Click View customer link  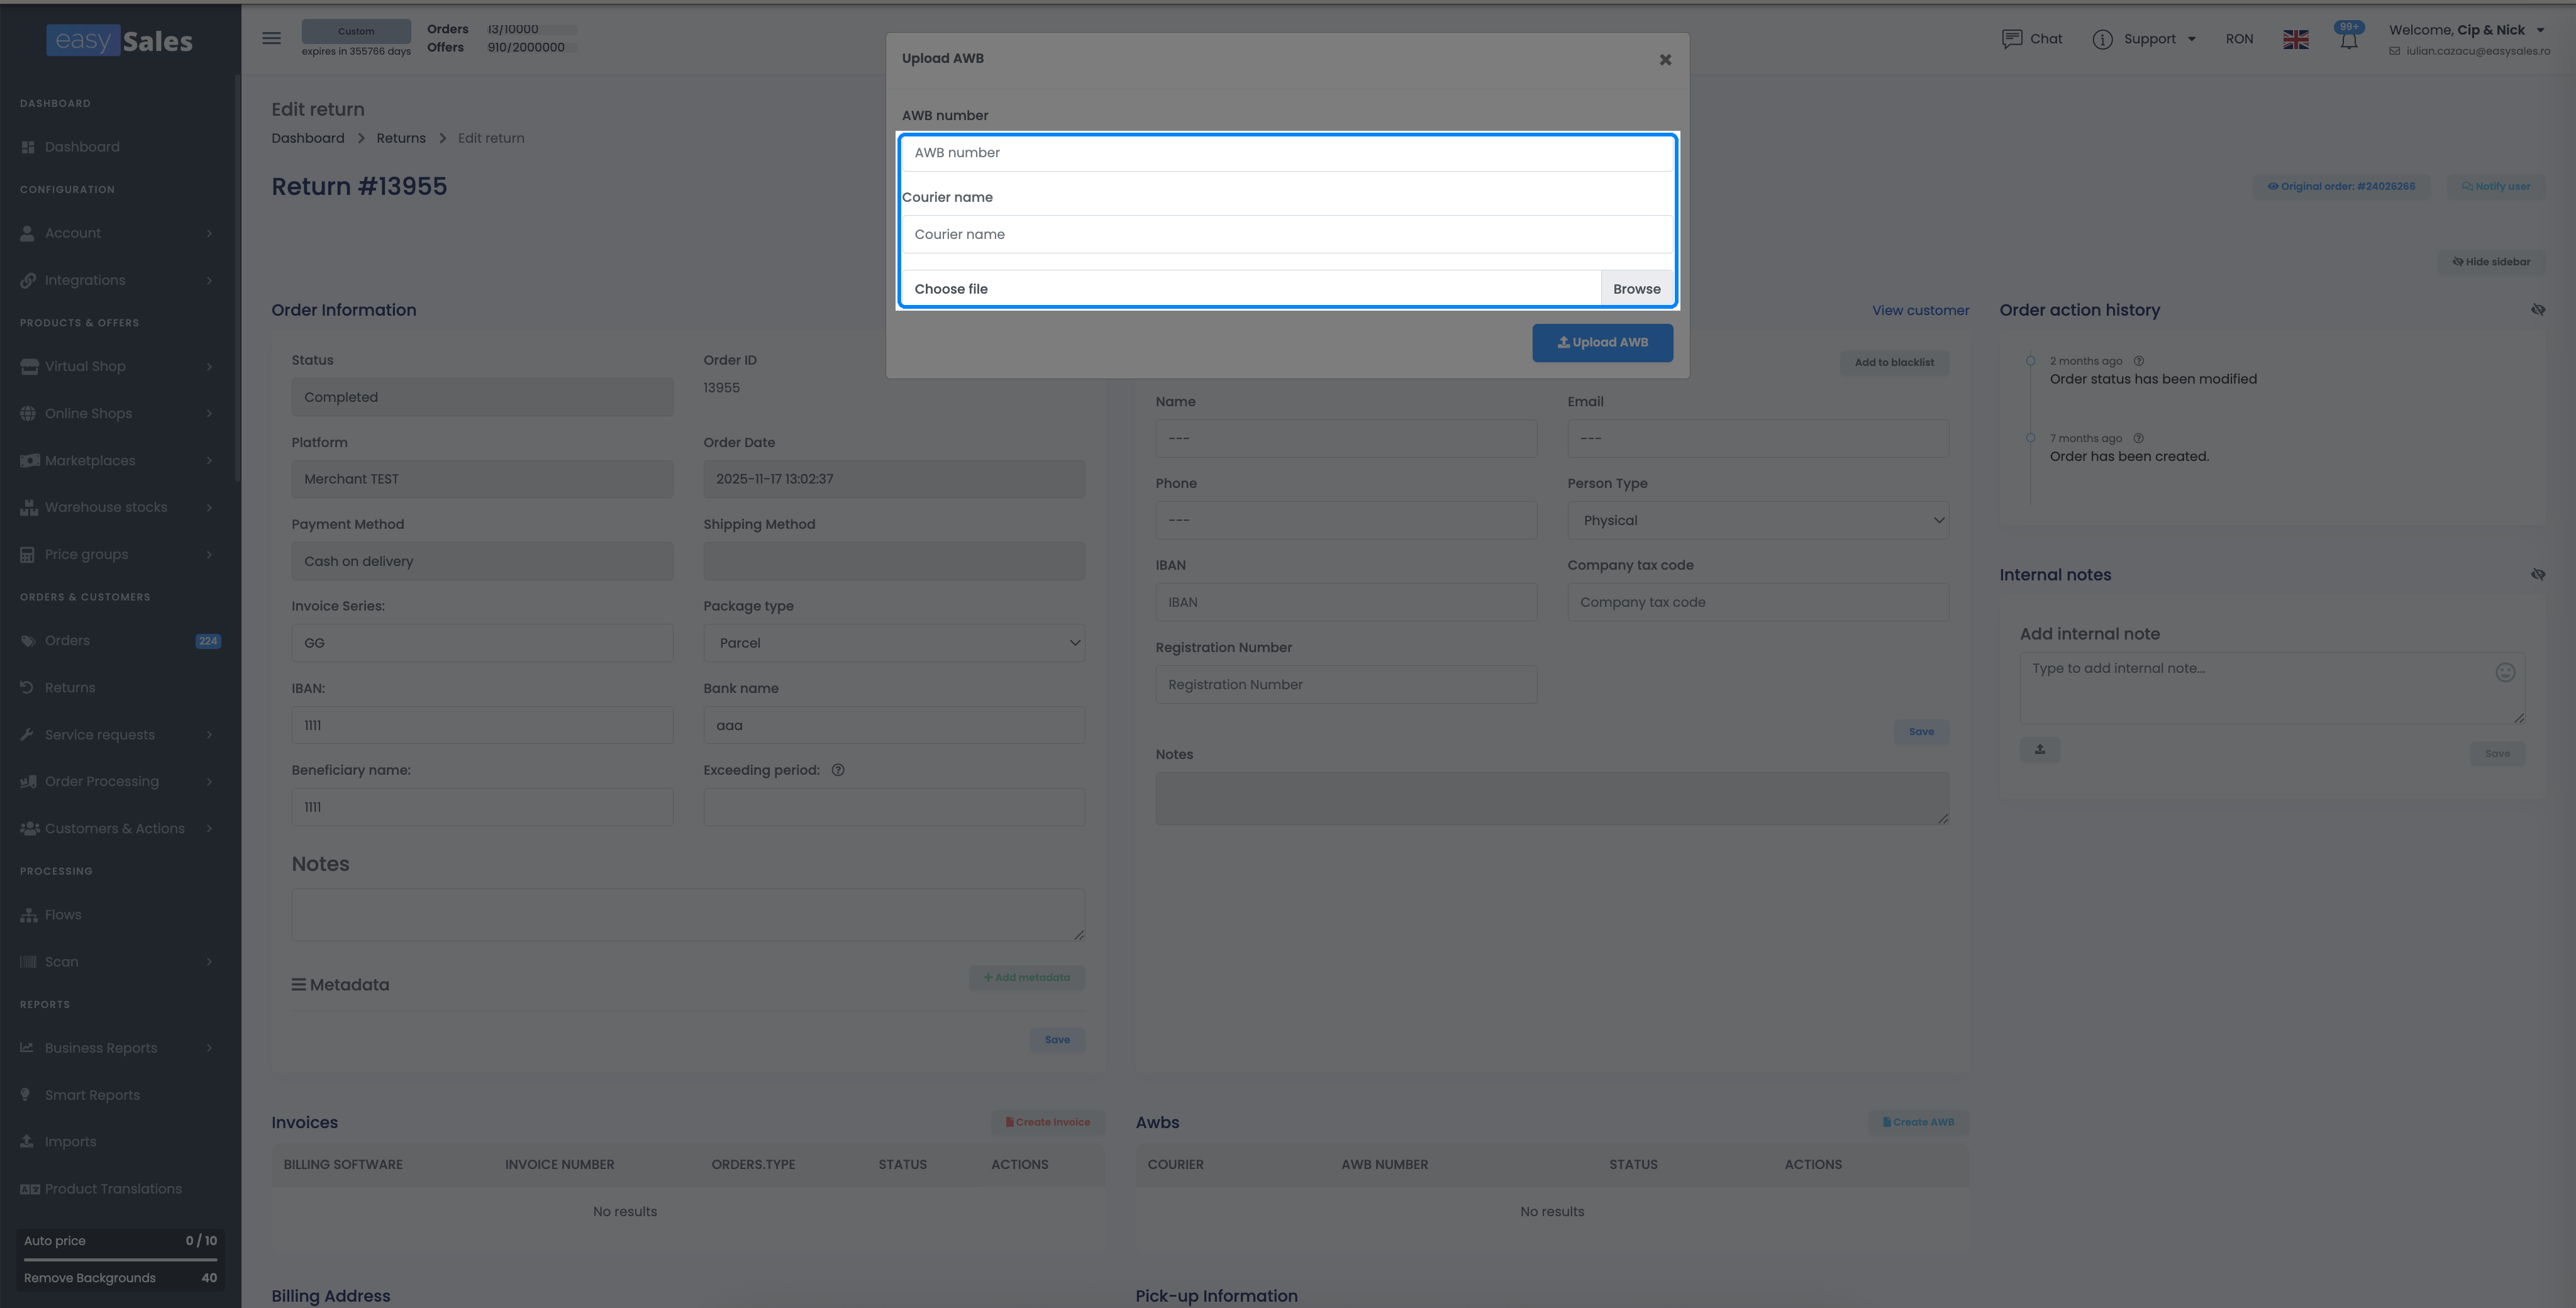[1920, 311]
